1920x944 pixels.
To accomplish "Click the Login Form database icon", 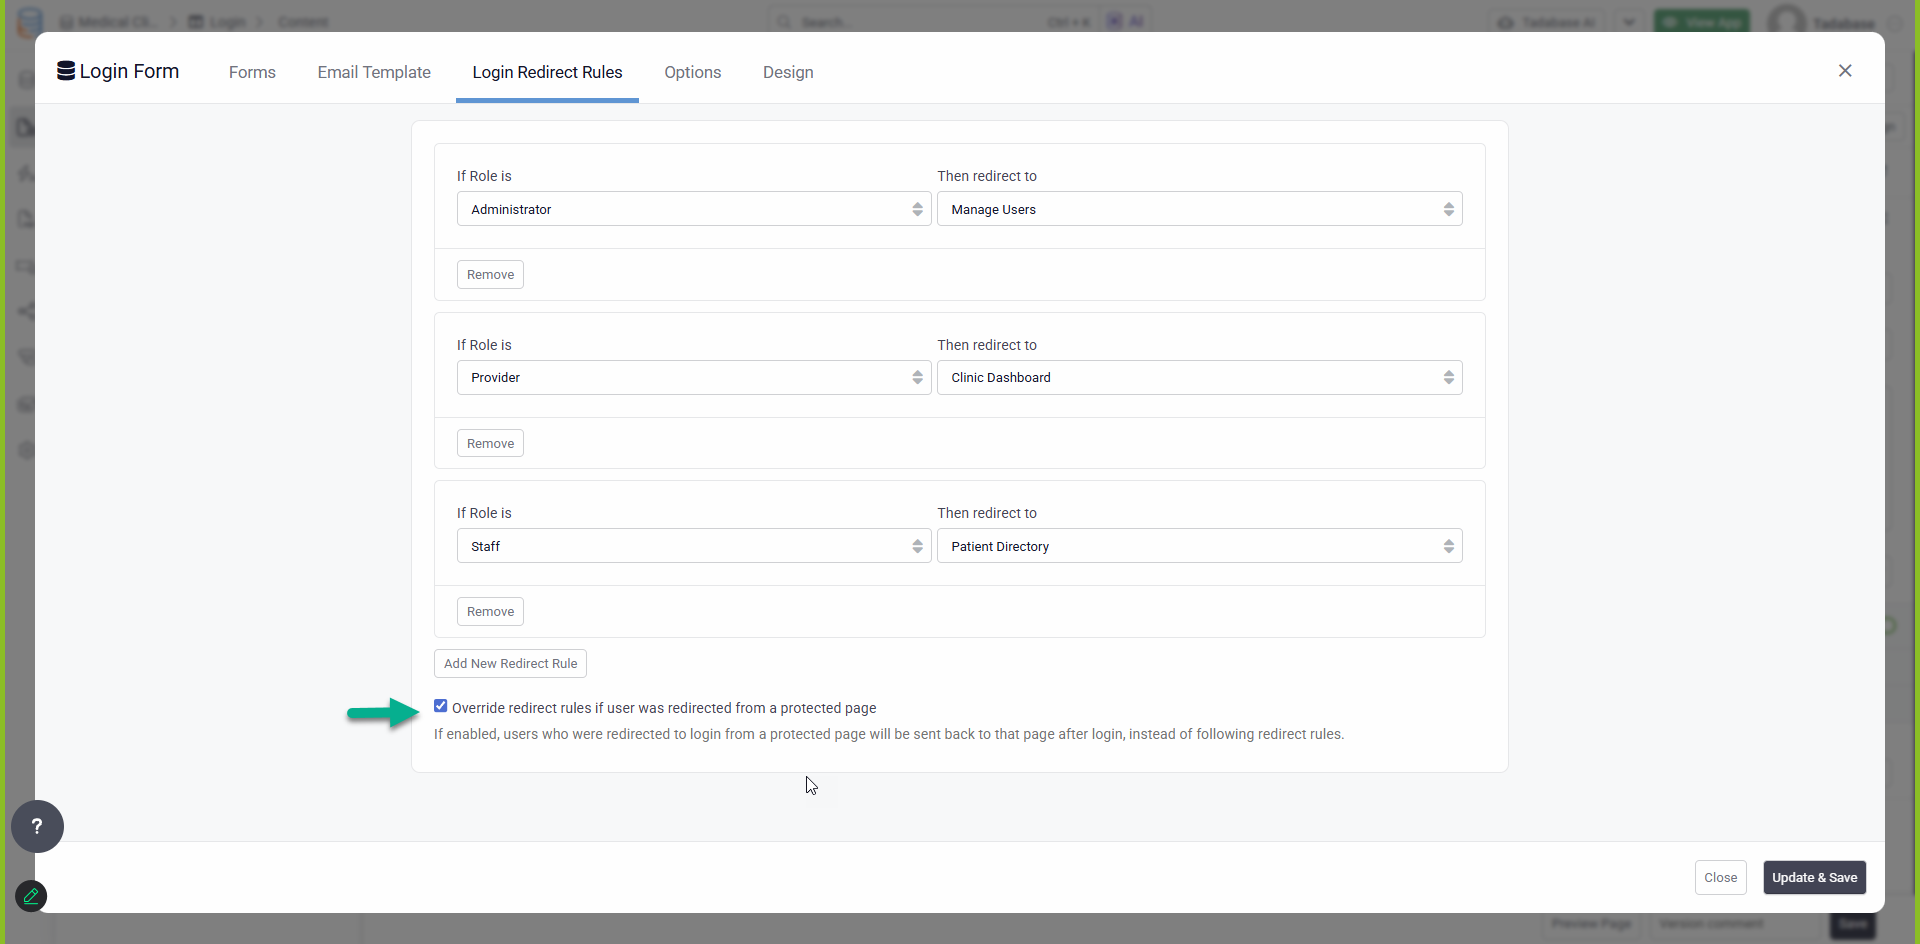I will click(66, 71).
